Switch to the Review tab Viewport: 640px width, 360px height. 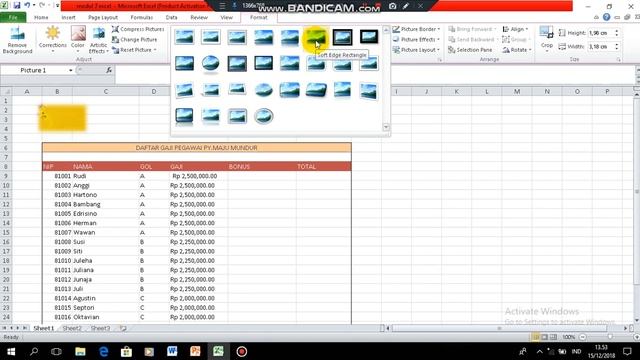(199, 18)
